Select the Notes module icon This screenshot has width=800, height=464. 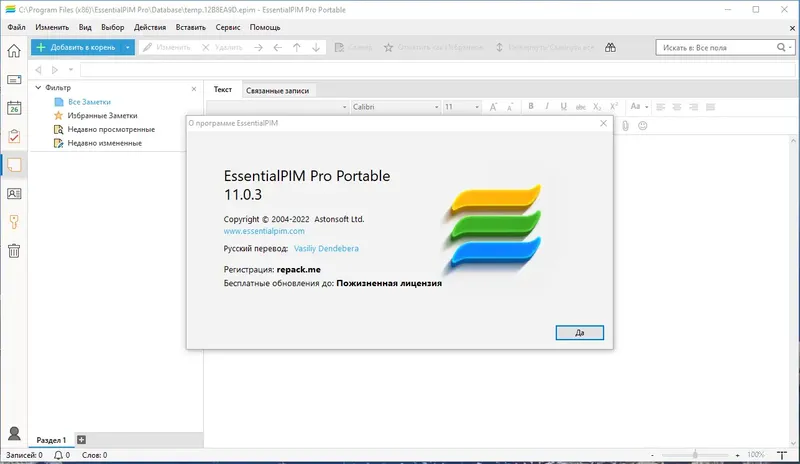point(14,165)
